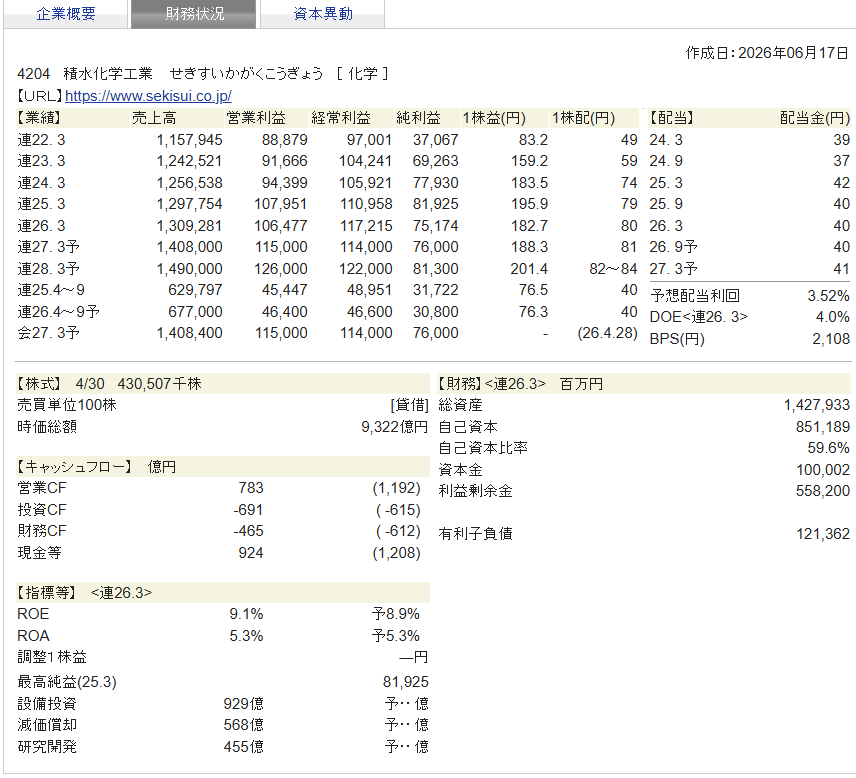Click the 【キャッシュフロー】 section header
The width and height of the screenshot is (856, 778).
(x=74, y=467)
